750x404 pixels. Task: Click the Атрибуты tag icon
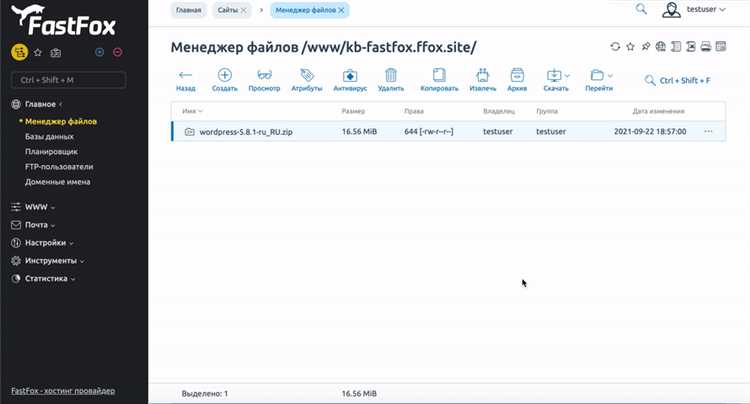307,75
